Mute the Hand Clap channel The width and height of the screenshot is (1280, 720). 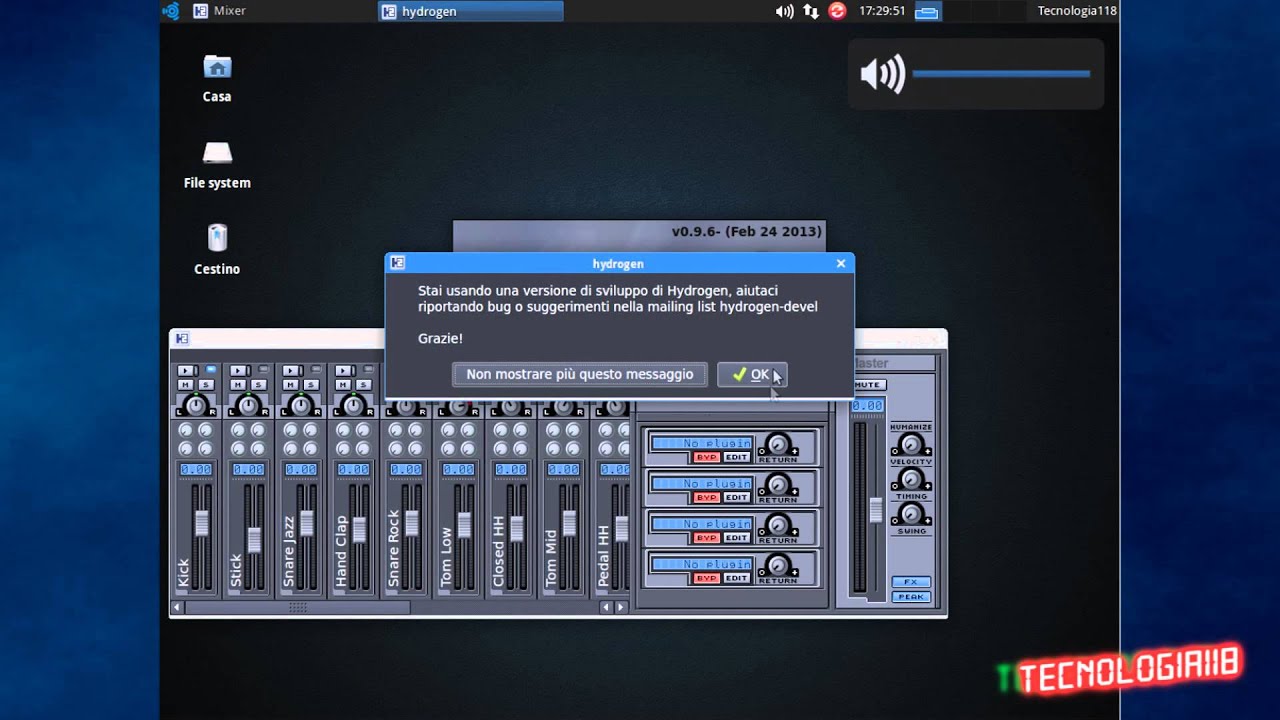343,385
